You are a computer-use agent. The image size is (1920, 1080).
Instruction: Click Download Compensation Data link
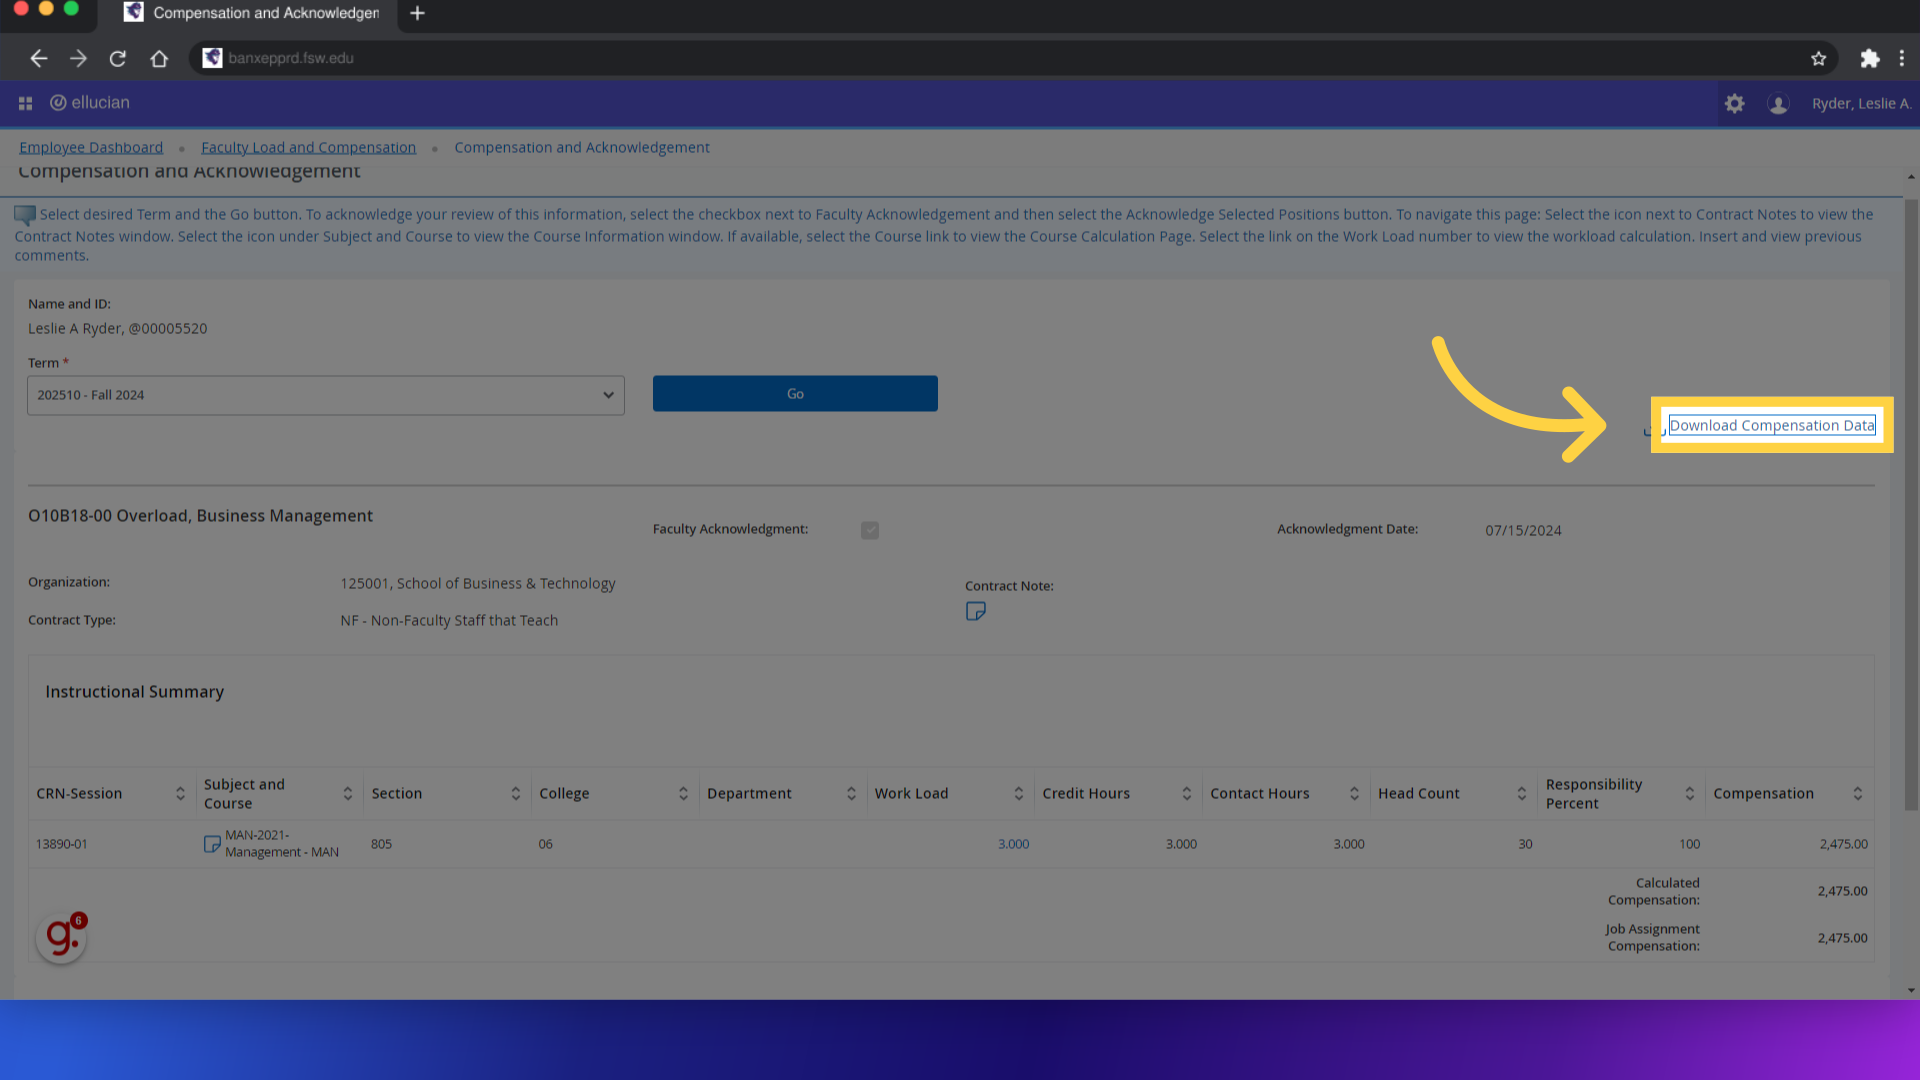coord(1771,425)
